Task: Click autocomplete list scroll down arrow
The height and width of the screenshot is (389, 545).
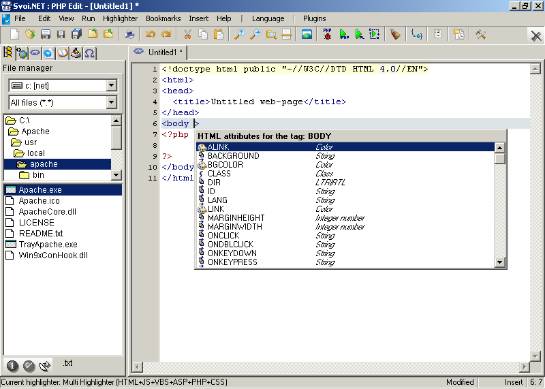Action: click(499, 262)
